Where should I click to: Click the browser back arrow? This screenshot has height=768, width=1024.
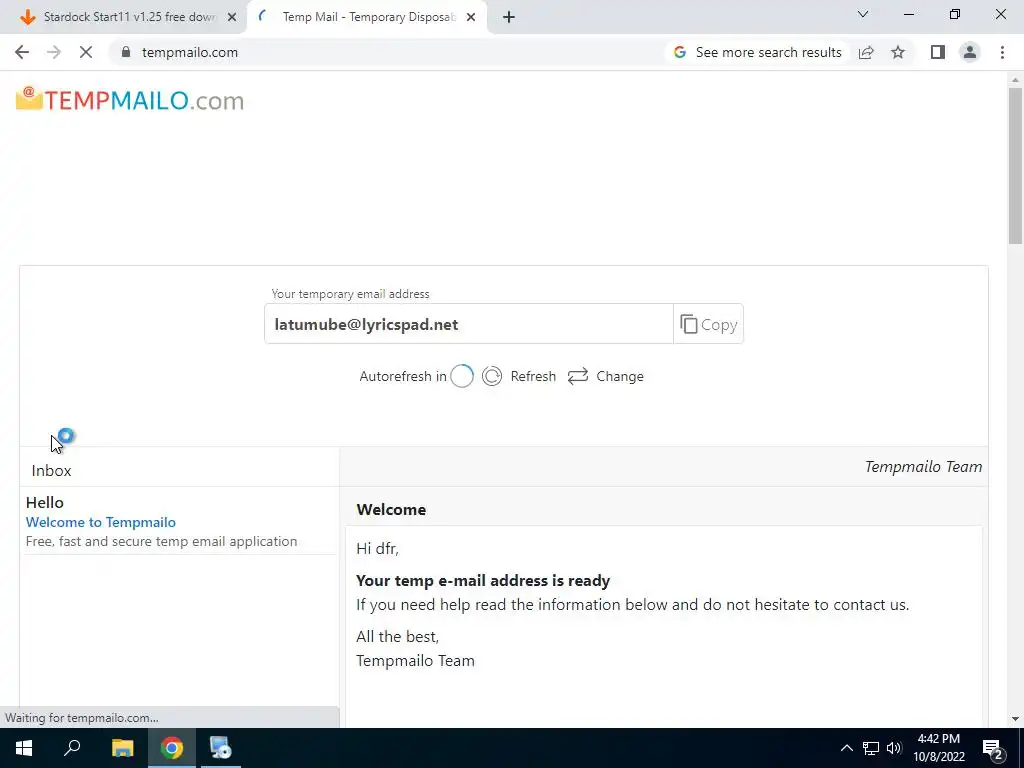click(x=22, y=52)
